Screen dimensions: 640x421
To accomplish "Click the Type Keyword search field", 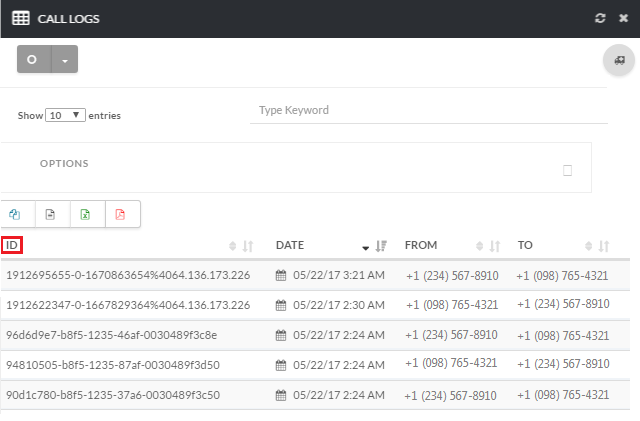I will 427,110.
